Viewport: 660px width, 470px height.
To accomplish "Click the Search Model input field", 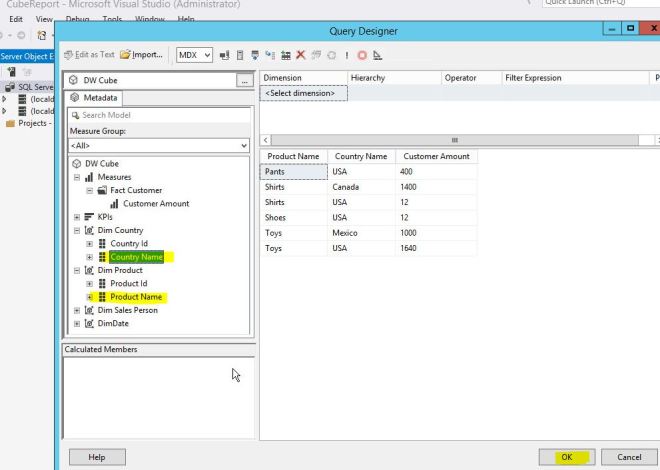I will coord(160,115).
